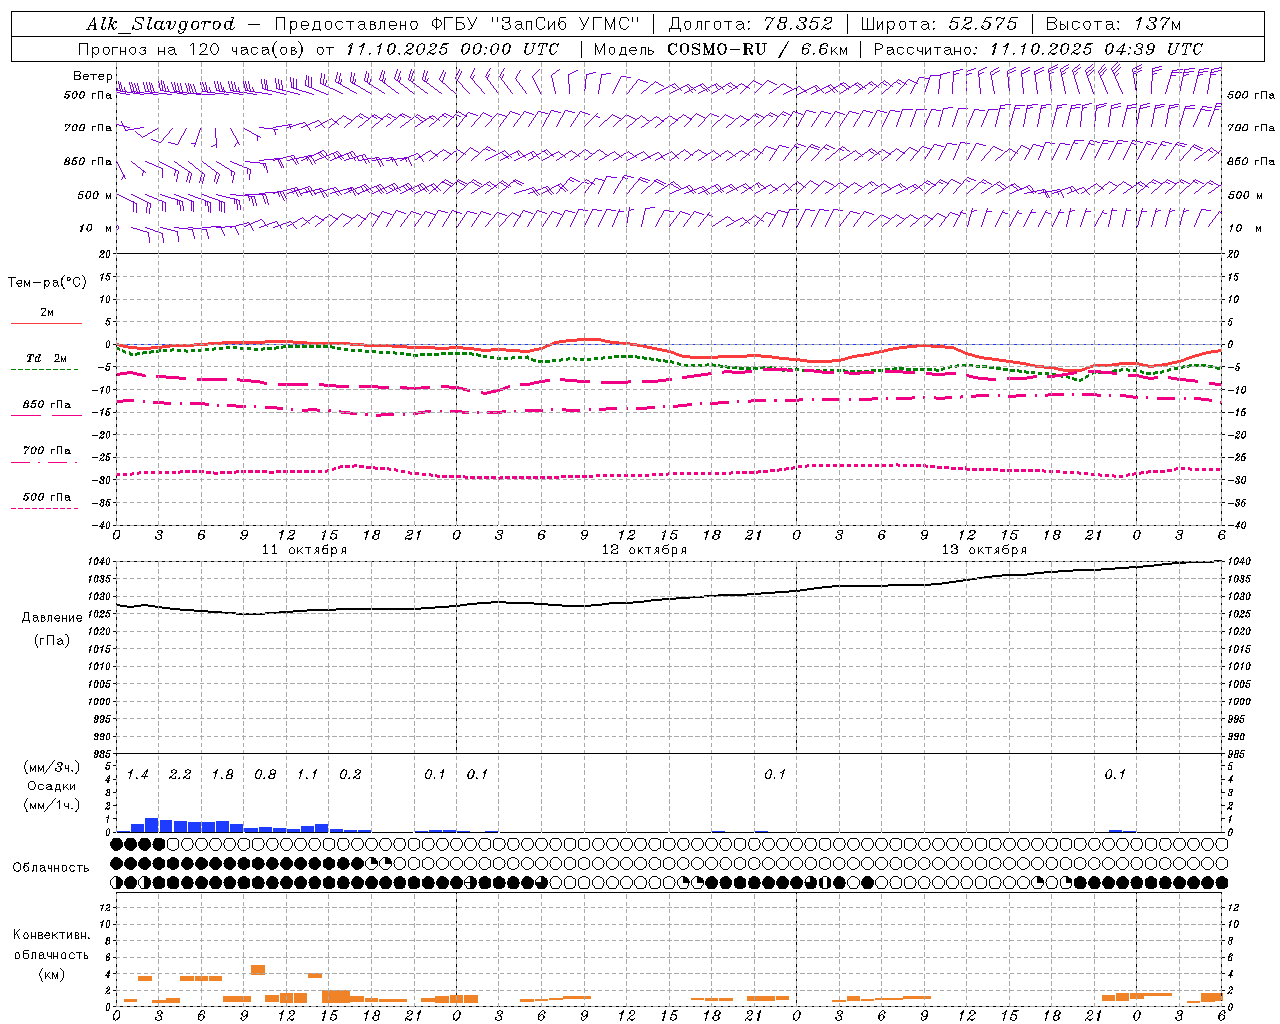Click the '12 октября' date label
Viewport: 1280px width, 1024px height.
tap(644, 550)
